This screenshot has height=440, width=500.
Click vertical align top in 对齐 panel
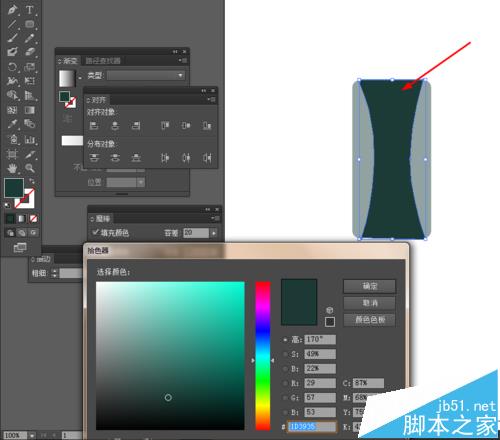point(165,126)
